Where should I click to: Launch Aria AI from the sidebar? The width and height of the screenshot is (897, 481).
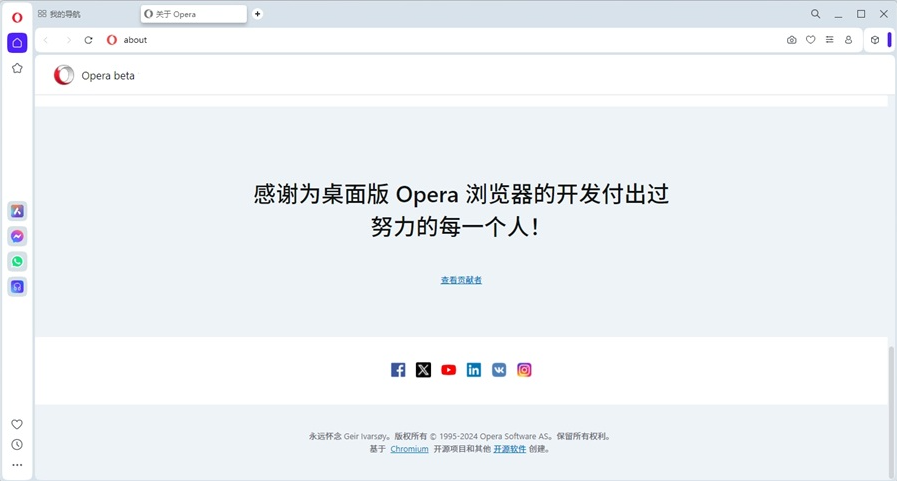tap(17, 211)
